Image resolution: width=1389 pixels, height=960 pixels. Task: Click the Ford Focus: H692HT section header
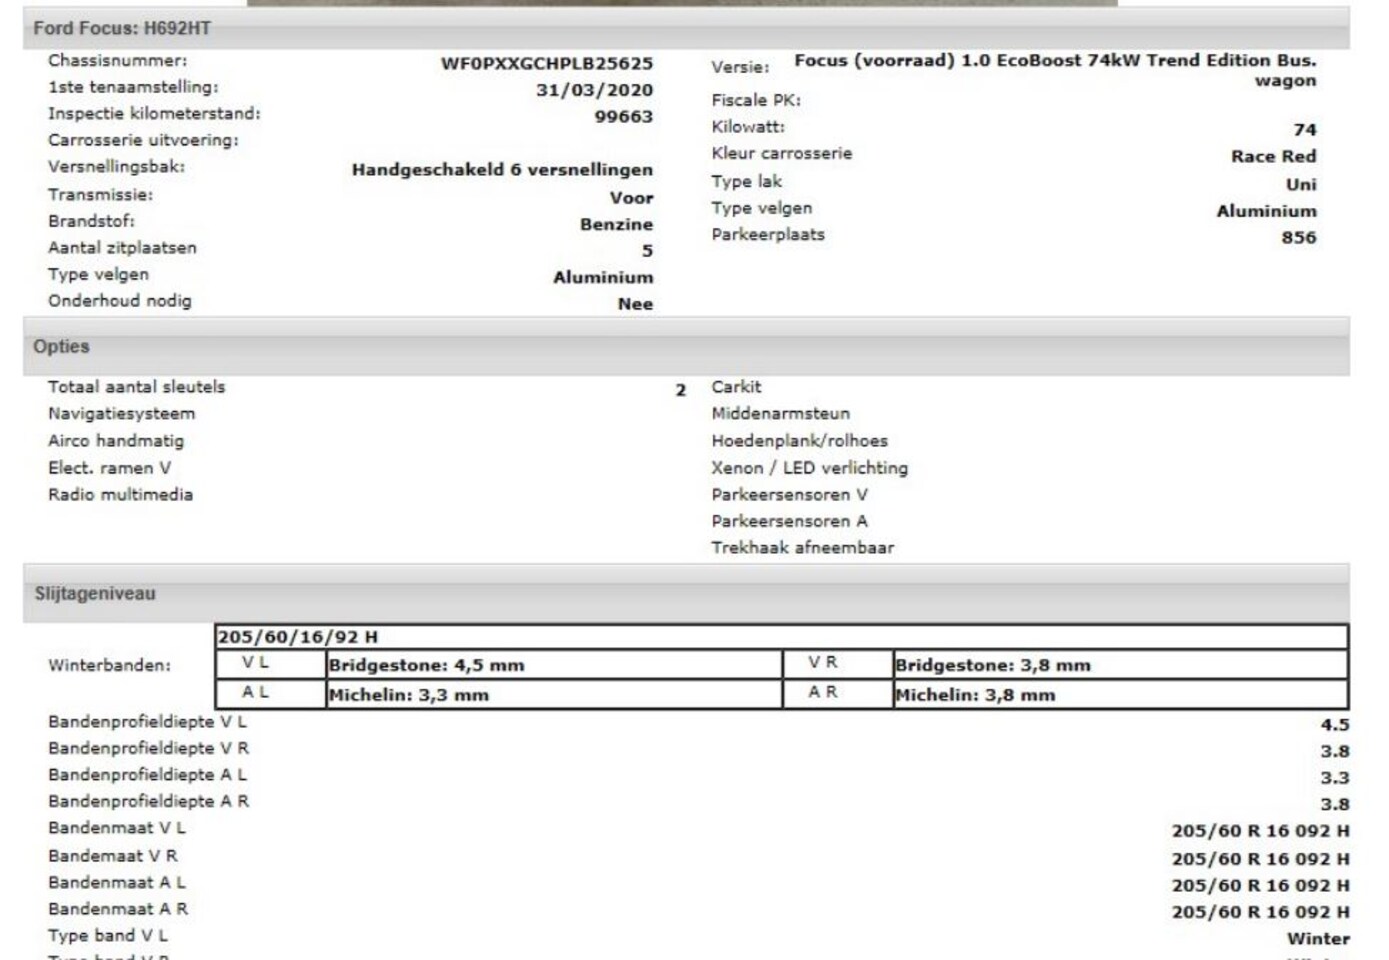coord(122,28)
